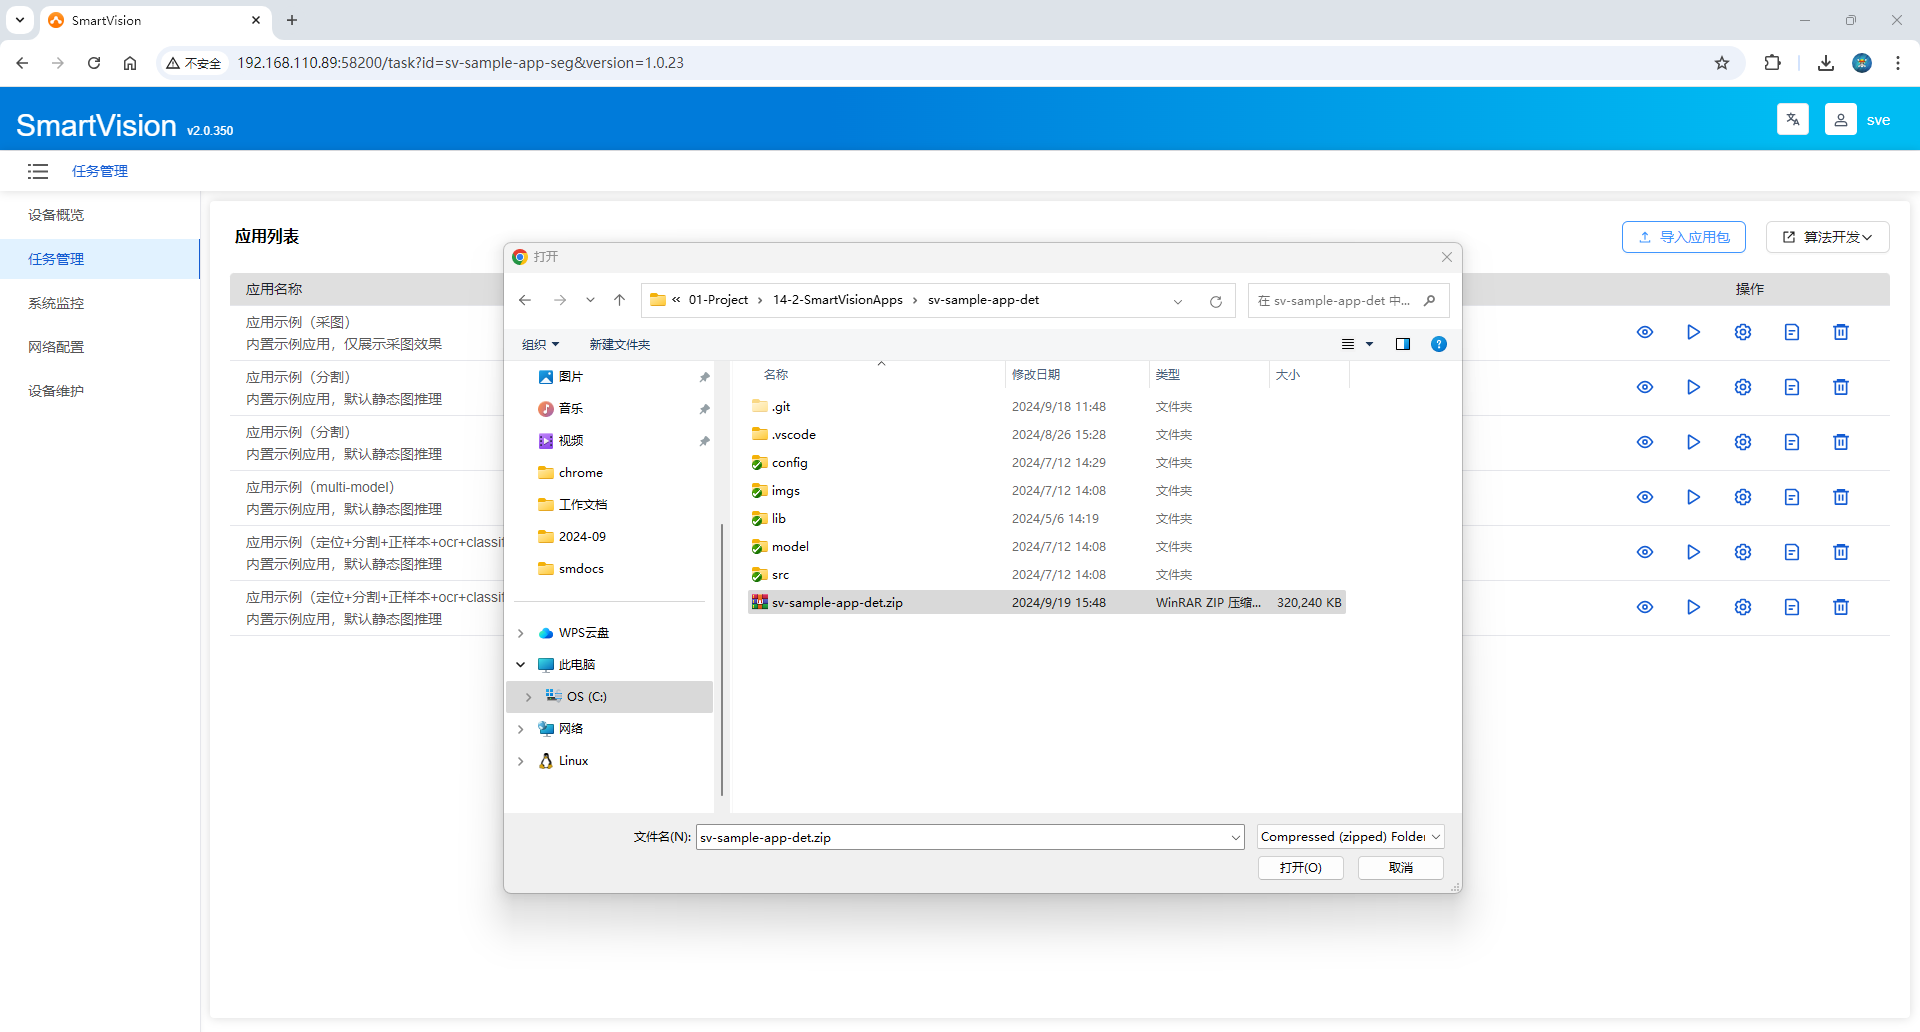This screenshot has width=1920, height=1032.
Task: Toggle the preview pane icon in dialog
Action: pos(1403,344)
